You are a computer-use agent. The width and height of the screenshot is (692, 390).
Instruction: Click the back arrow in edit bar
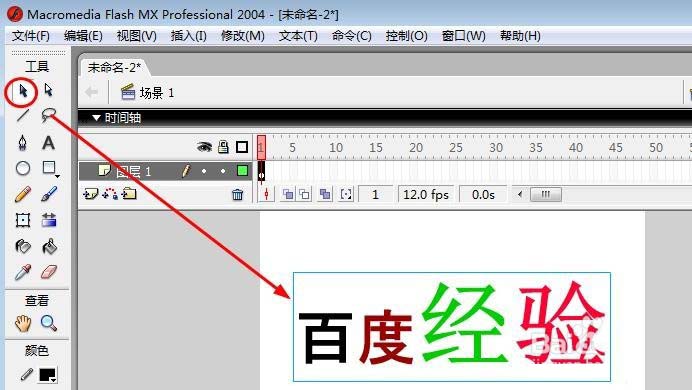point(92,92)
